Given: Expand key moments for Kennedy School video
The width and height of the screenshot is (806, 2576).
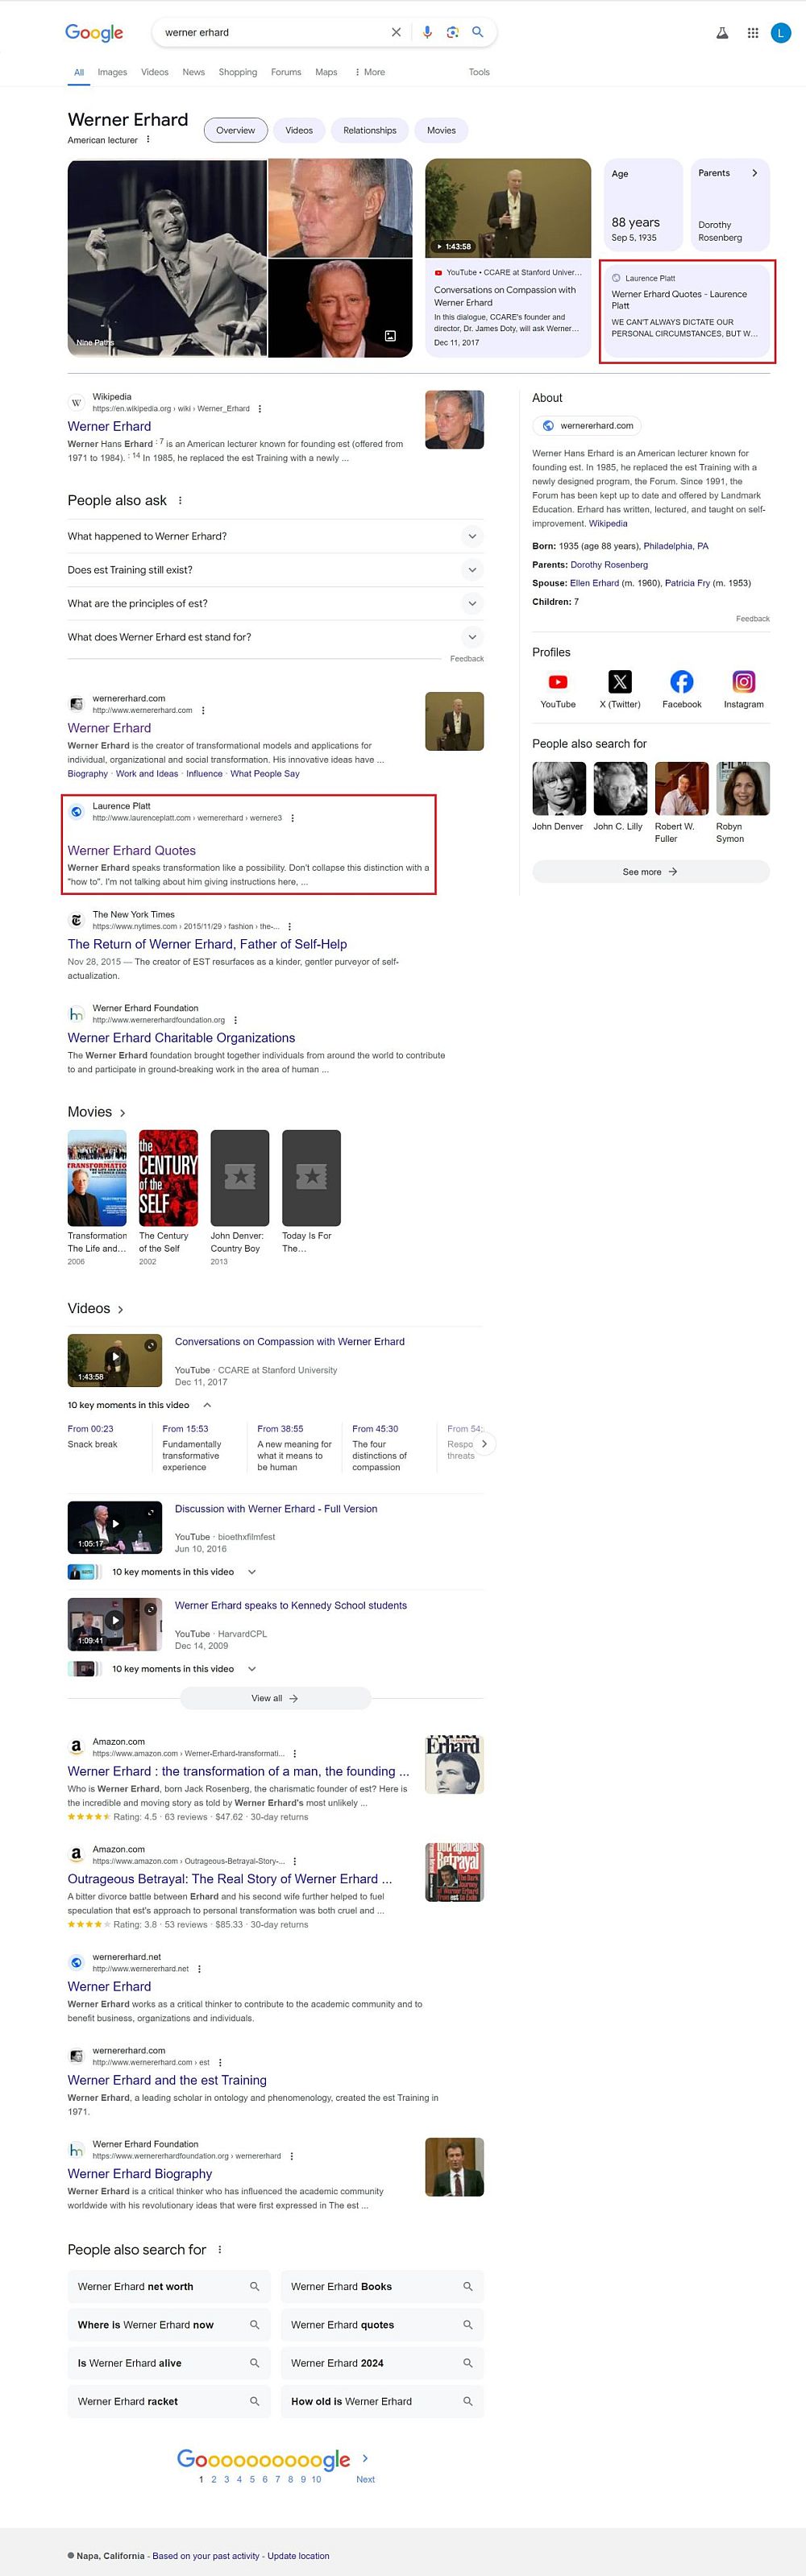Looking at the screenshot, I should pos(251,1669).
